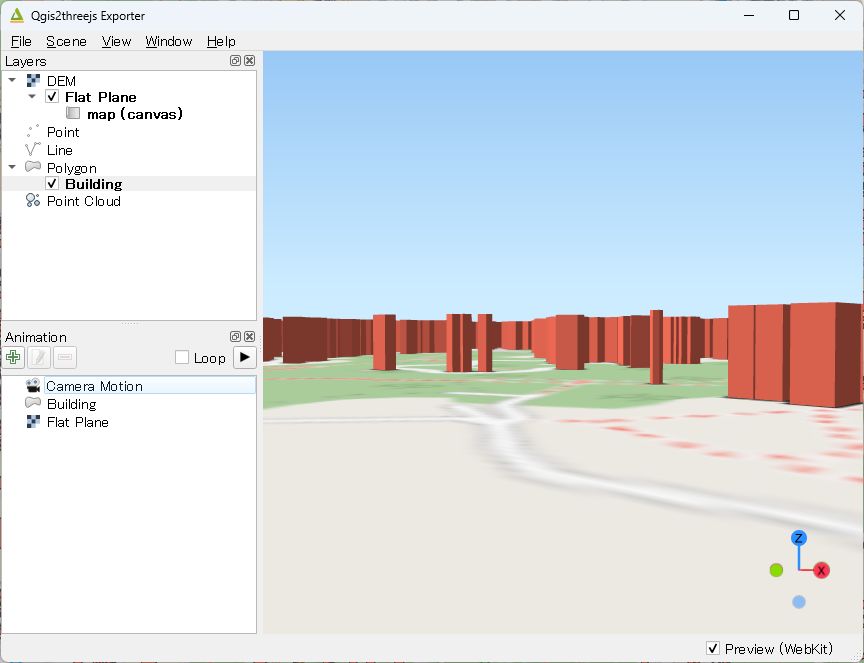Open the View menu
The image size is (864, 663).
tap(116, 41)
